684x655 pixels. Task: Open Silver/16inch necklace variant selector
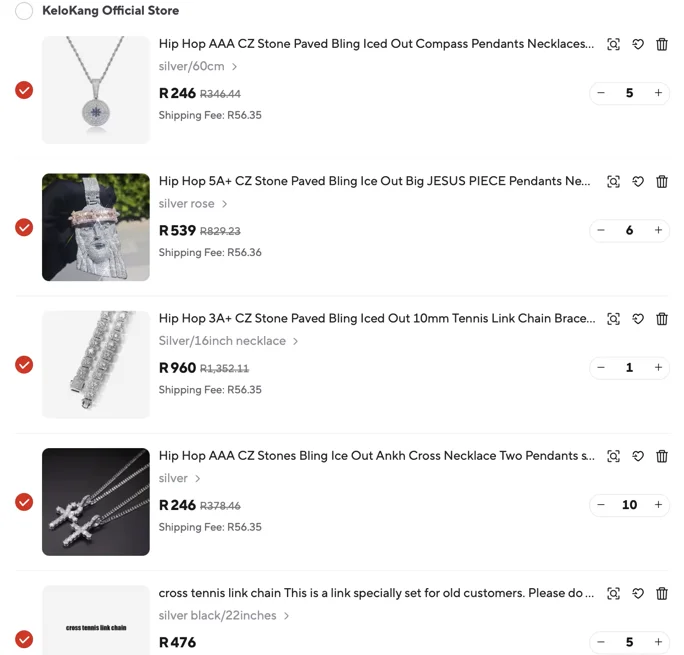tap(228, 341)
